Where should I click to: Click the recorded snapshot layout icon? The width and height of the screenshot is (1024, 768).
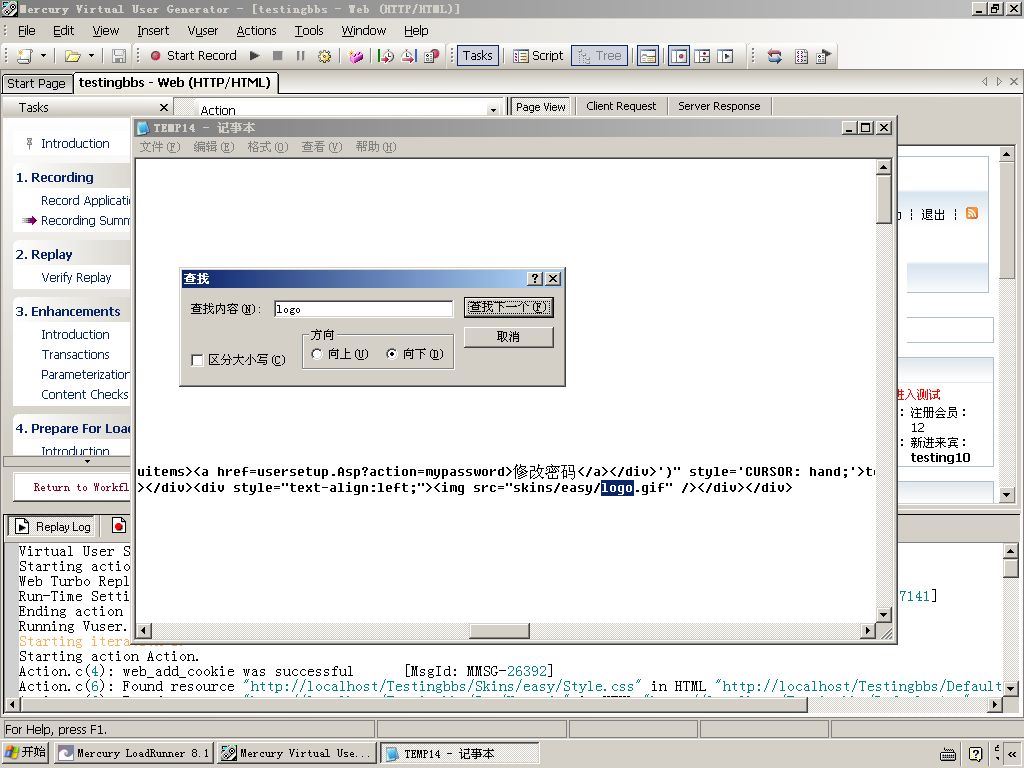[x=679, y=56]
